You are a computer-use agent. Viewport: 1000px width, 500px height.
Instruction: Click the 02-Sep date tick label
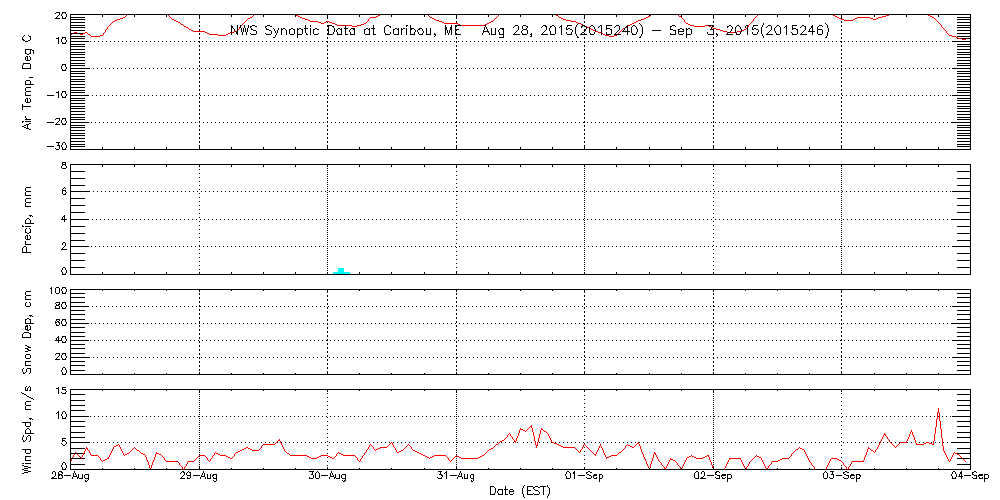pyautogui.click(x=713, y=478)
